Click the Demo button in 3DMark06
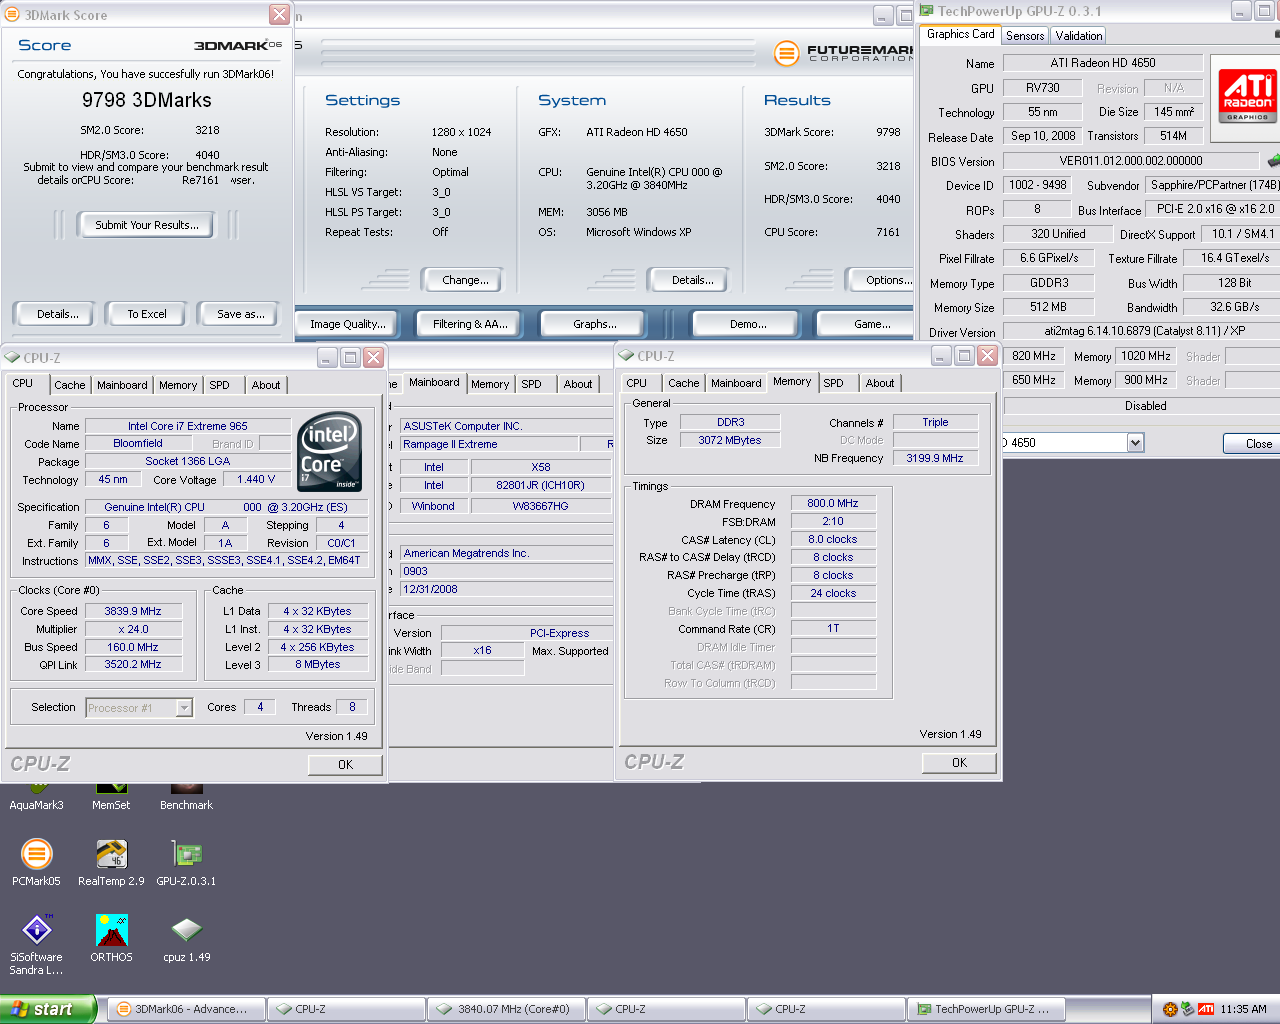 tap(748, 324)
